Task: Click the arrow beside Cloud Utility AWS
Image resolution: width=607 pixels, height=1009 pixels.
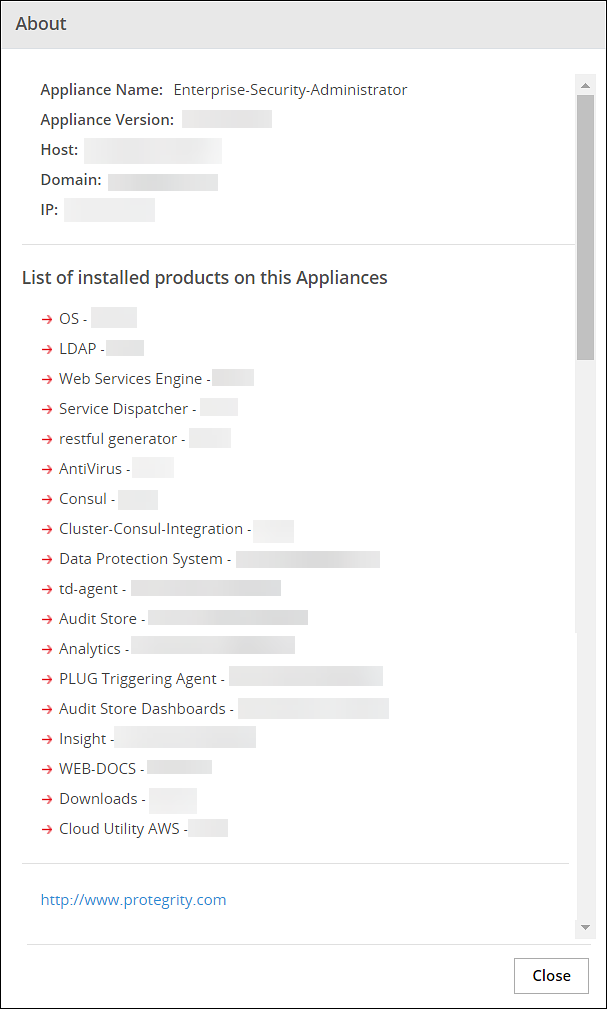Action: pyautogui.click(x=46, y=829)
